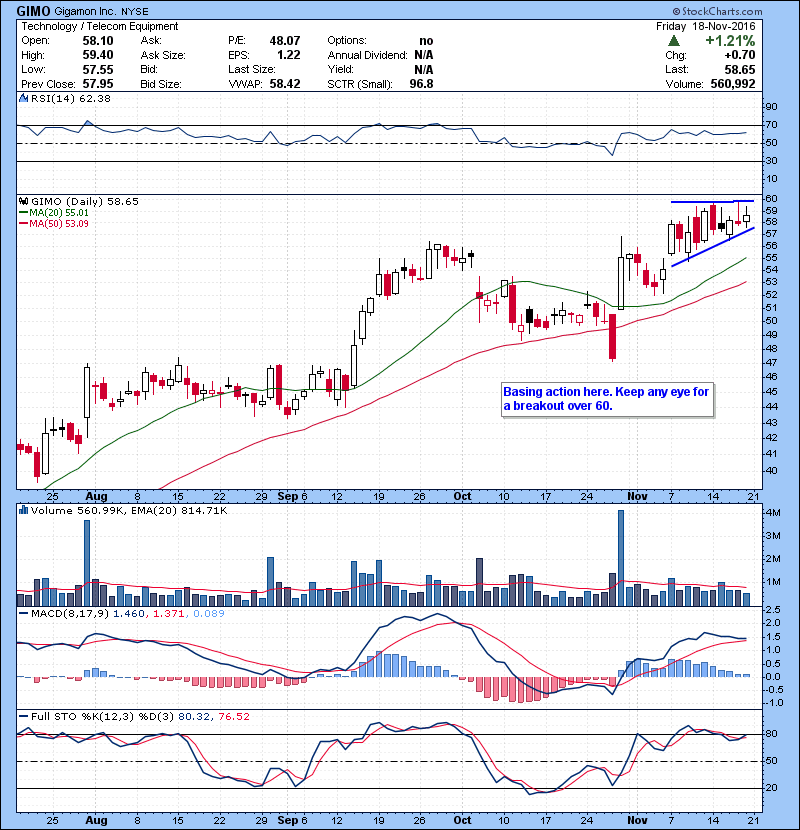
Task: Click the Ask Size label
Action: (163, 55)
